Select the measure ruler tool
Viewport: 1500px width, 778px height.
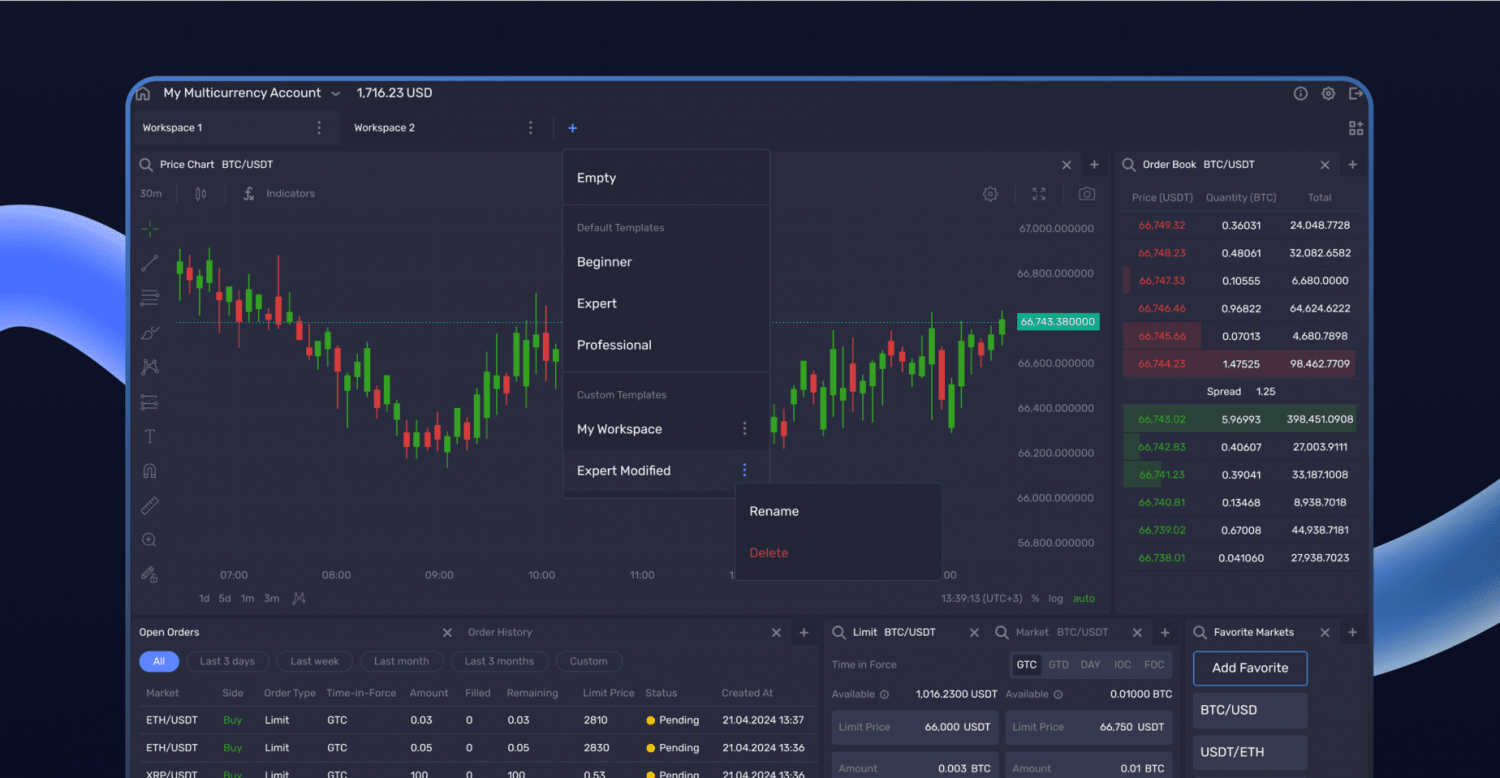click(149, 505)
